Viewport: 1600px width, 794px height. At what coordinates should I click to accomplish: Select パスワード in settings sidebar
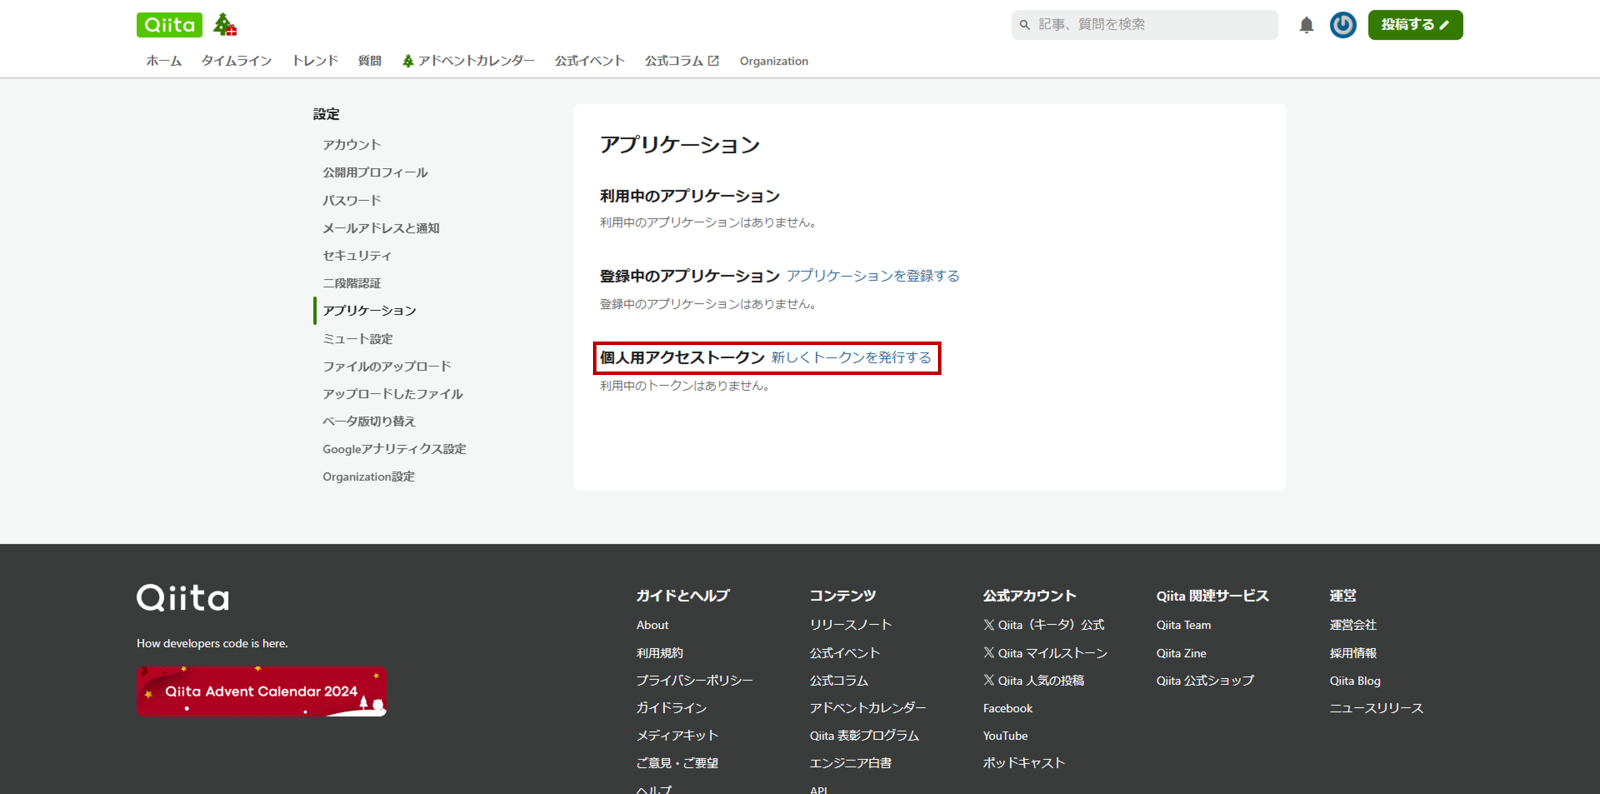click(x=352, y=201)
